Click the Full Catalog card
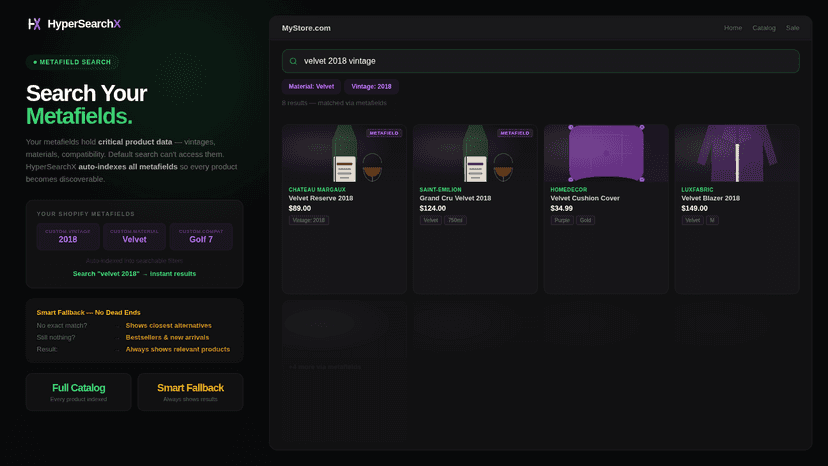828x466 pixels. 79,392
